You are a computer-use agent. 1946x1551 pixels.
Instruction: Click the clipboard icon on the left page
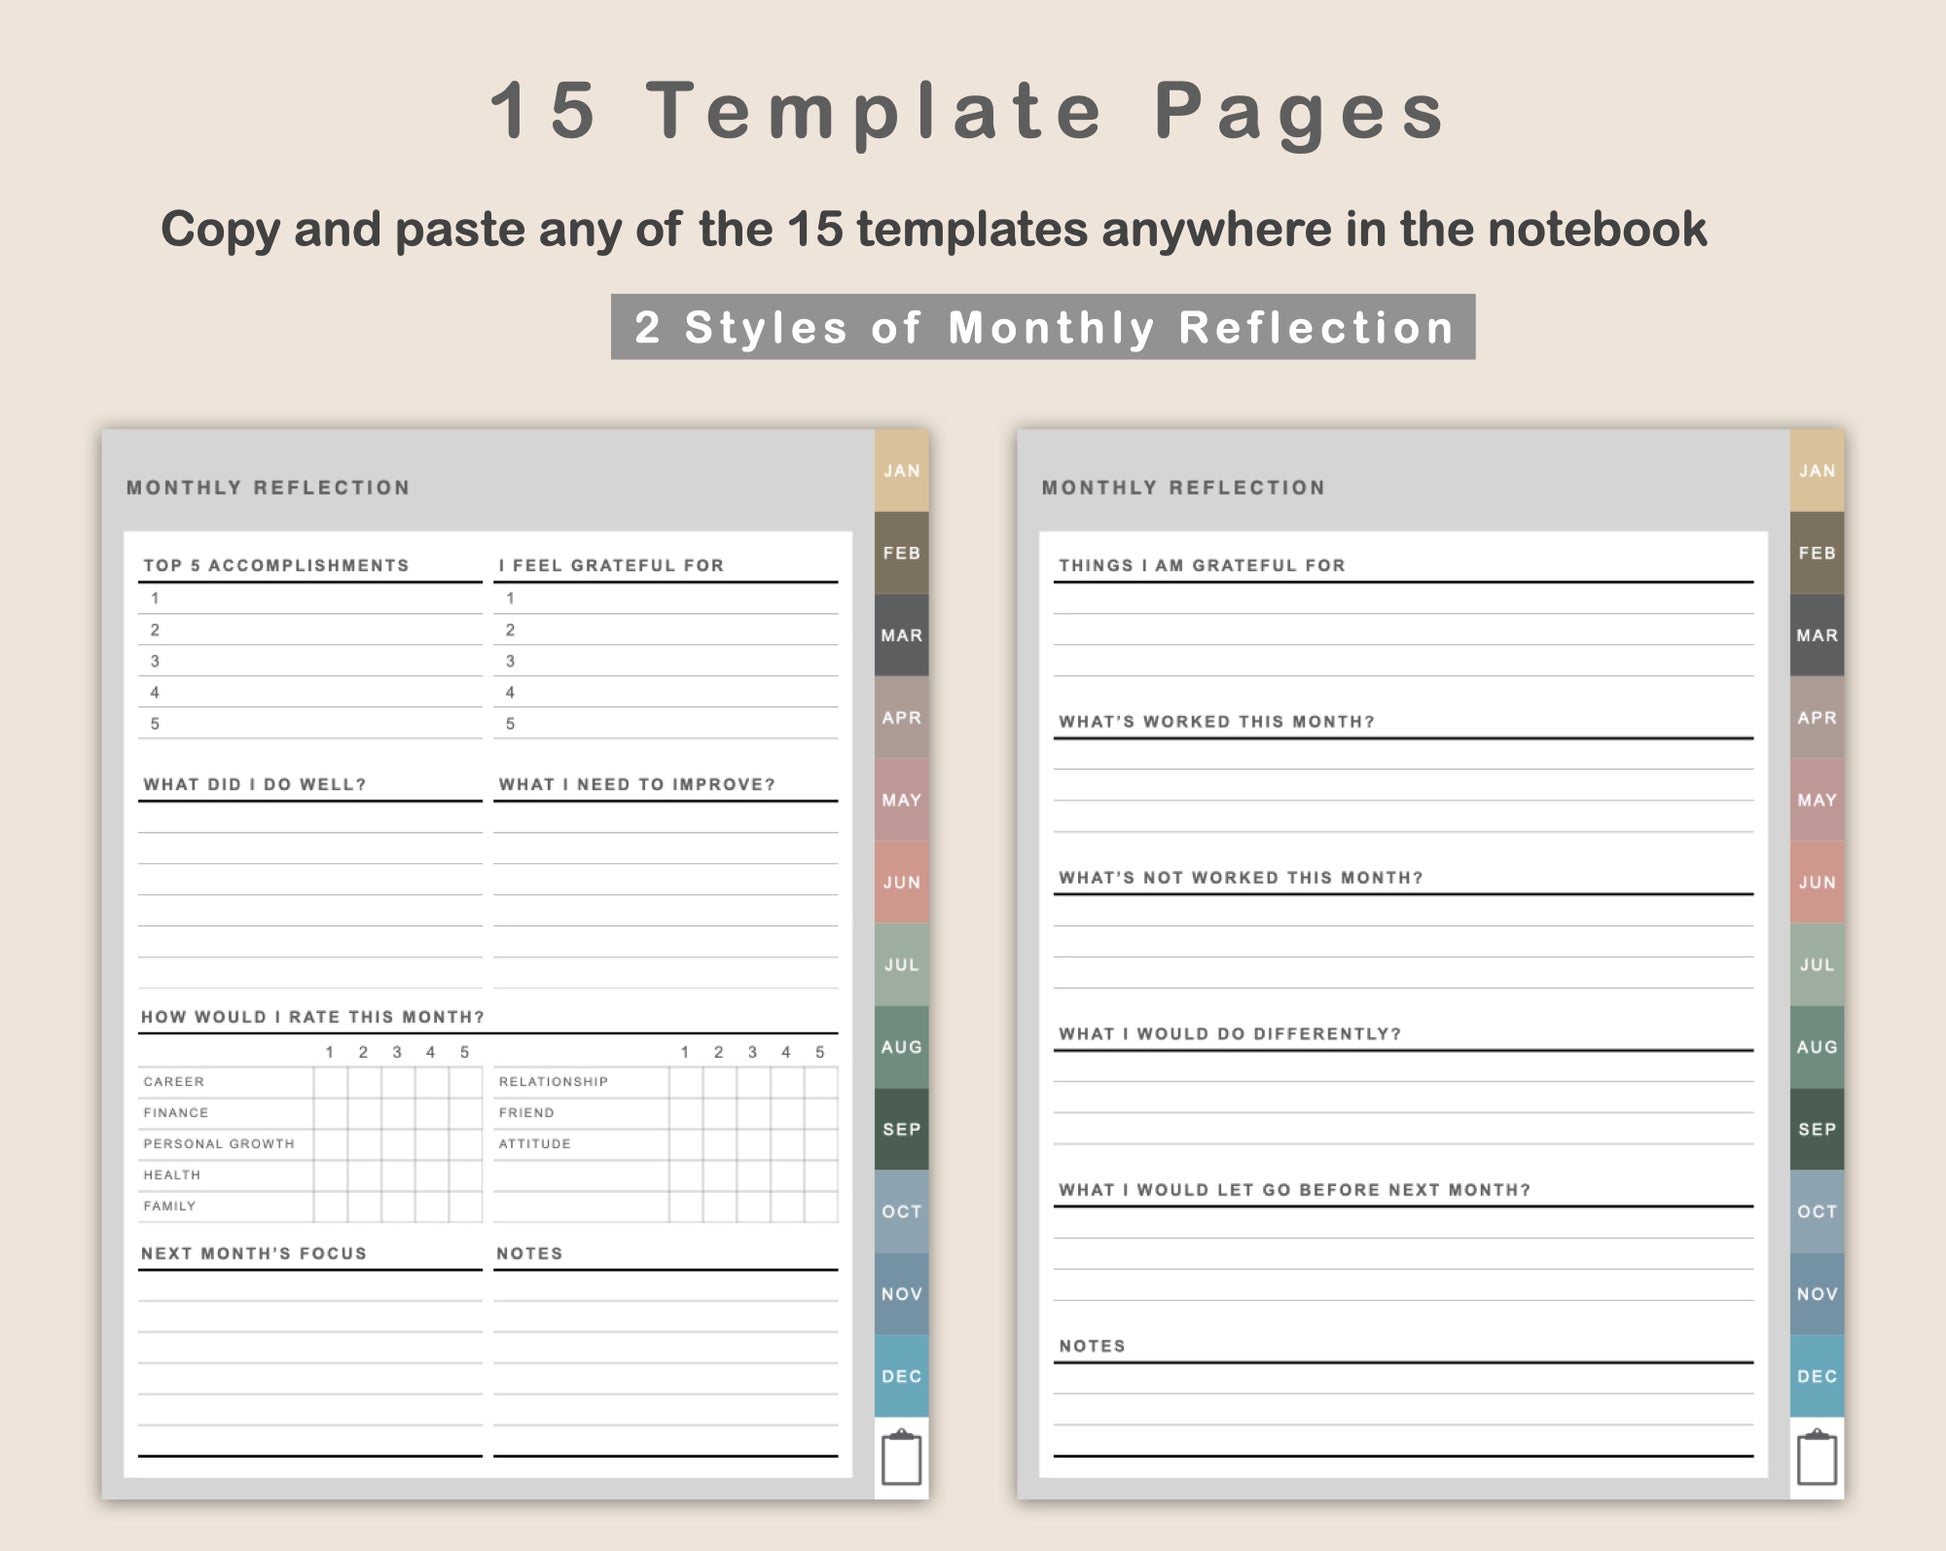pyautogui.click(x=901, y=1457)
